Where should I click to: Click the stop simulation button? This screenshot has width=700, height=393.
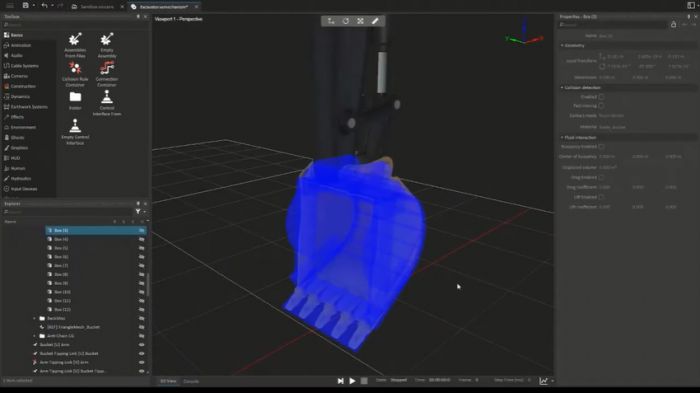(x=364, y=380)
